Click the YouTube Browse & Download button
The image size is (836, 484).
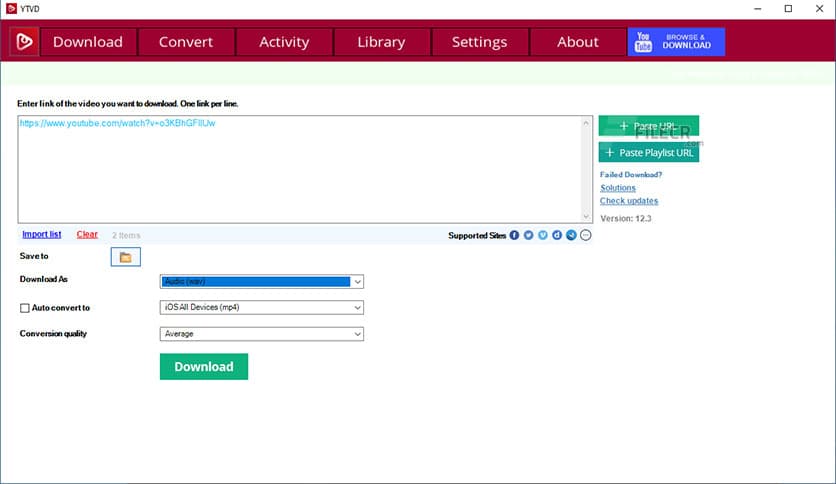click(676, 42)
